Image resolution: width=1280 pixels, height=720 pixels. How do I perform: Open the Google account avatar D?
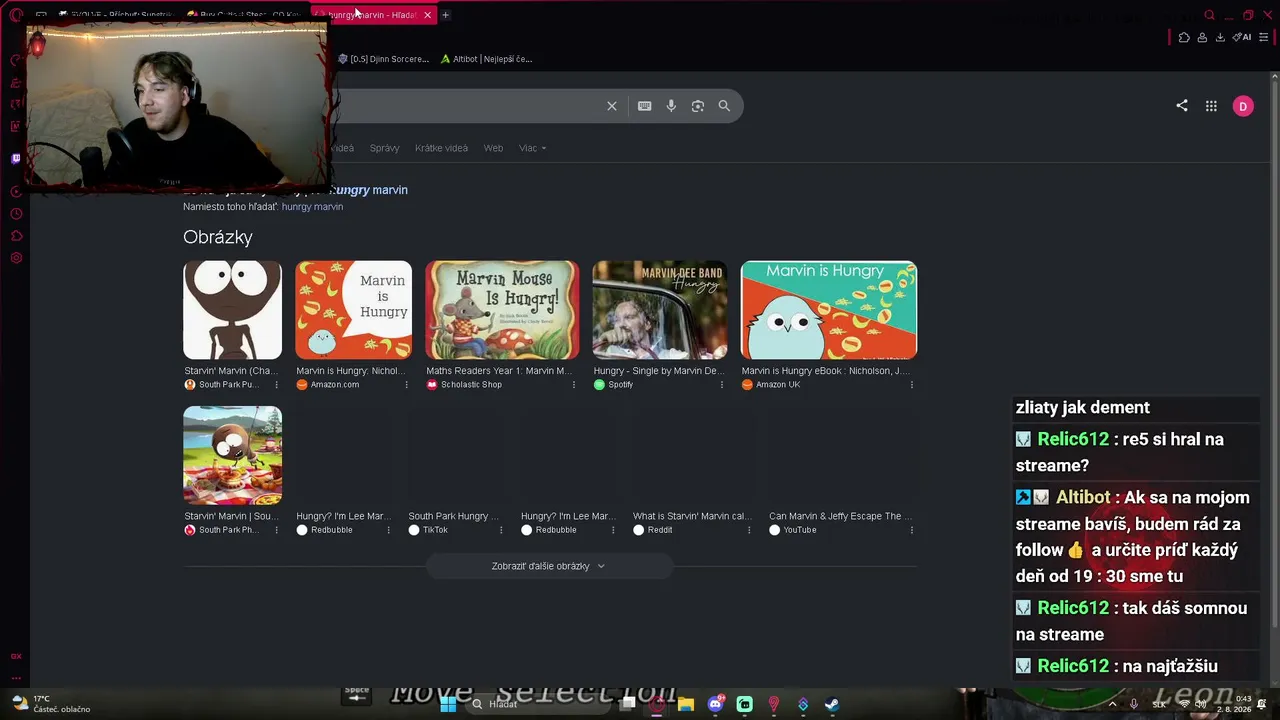1243,106
